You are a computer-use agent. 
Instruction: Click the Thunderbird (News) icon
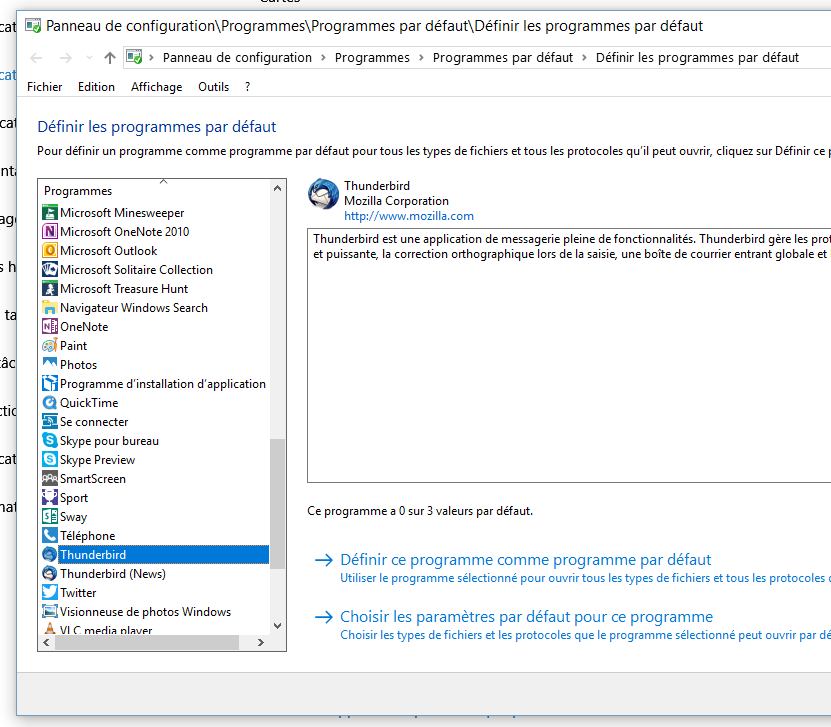click(49, 573)
